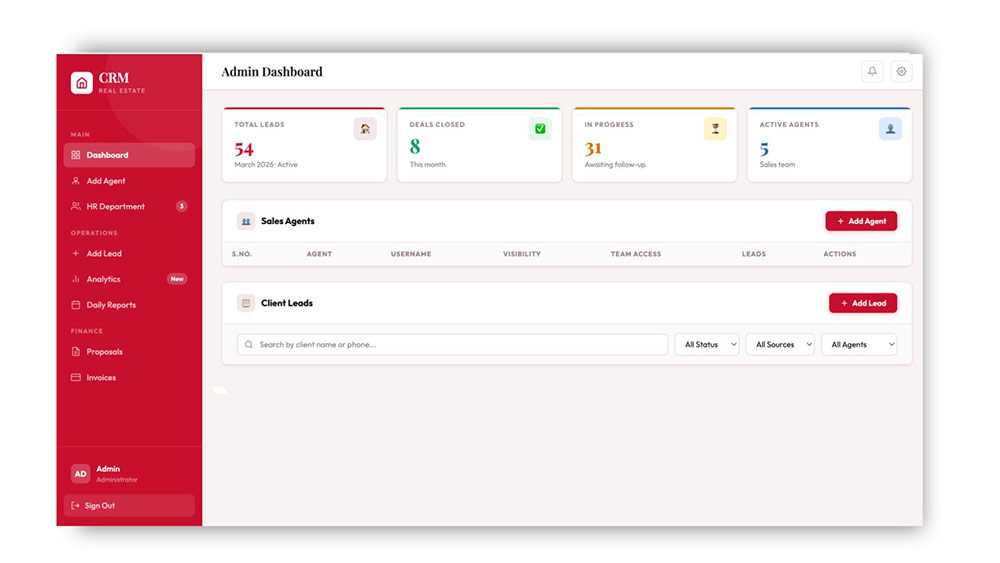
Task: Click 'March 2026 · Active' text
Action: [x=265, y=165]
